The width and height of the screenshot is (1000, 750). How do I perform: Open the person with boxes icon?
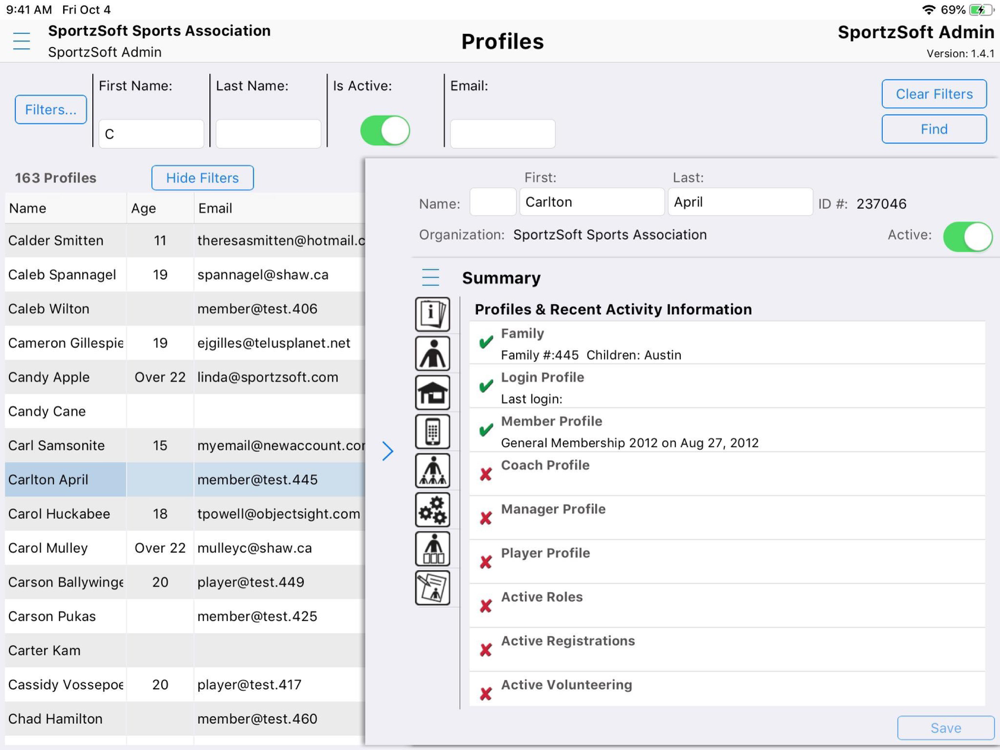pyautogui.click(x=432, y=548)
